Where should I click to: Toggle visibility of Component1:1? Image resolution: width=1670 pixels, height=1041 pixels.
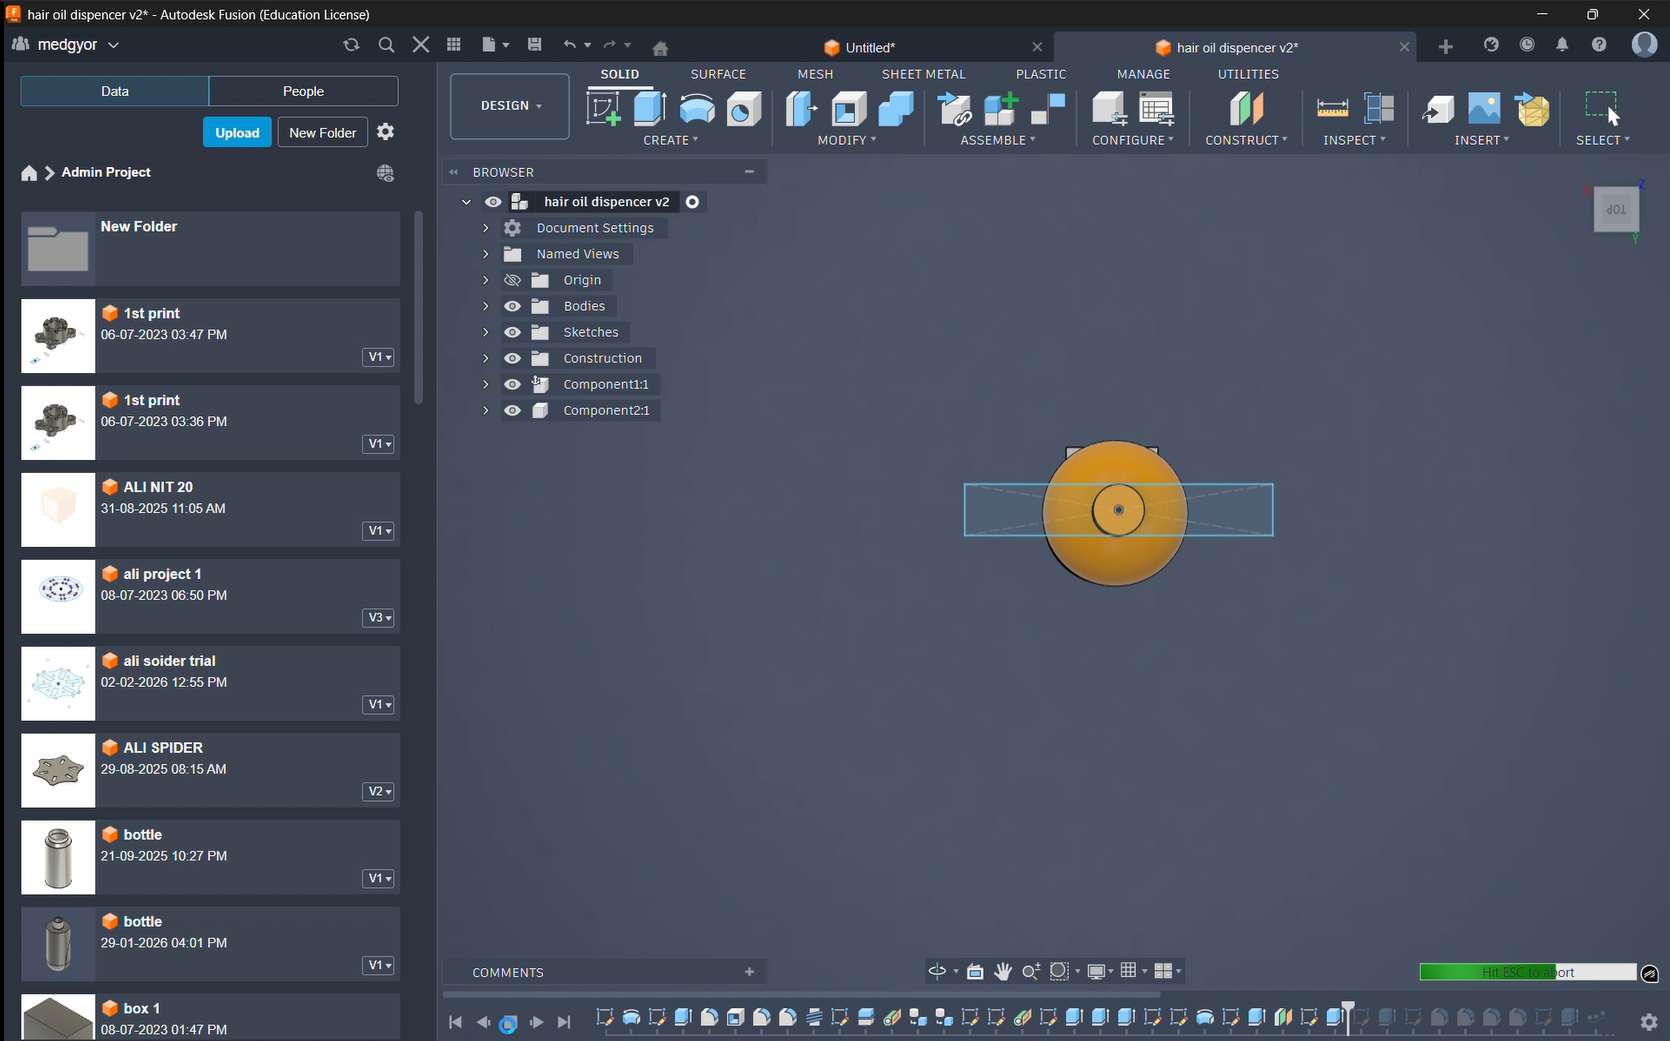[512, 384]
